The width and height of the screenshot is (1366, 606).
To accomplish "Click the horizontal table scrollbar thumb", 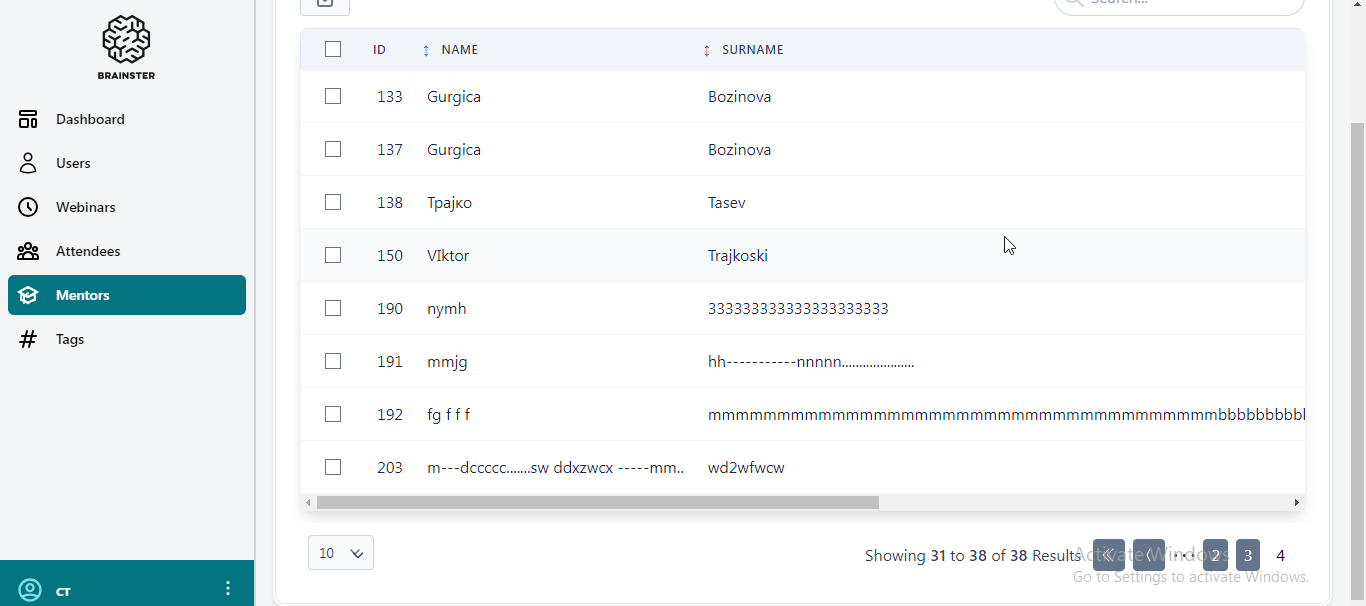I will point(597,503).
